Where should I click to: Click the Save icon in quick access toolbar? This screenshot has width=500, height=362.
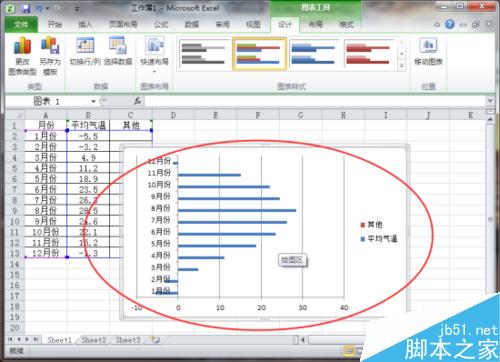tap(26, 8)
